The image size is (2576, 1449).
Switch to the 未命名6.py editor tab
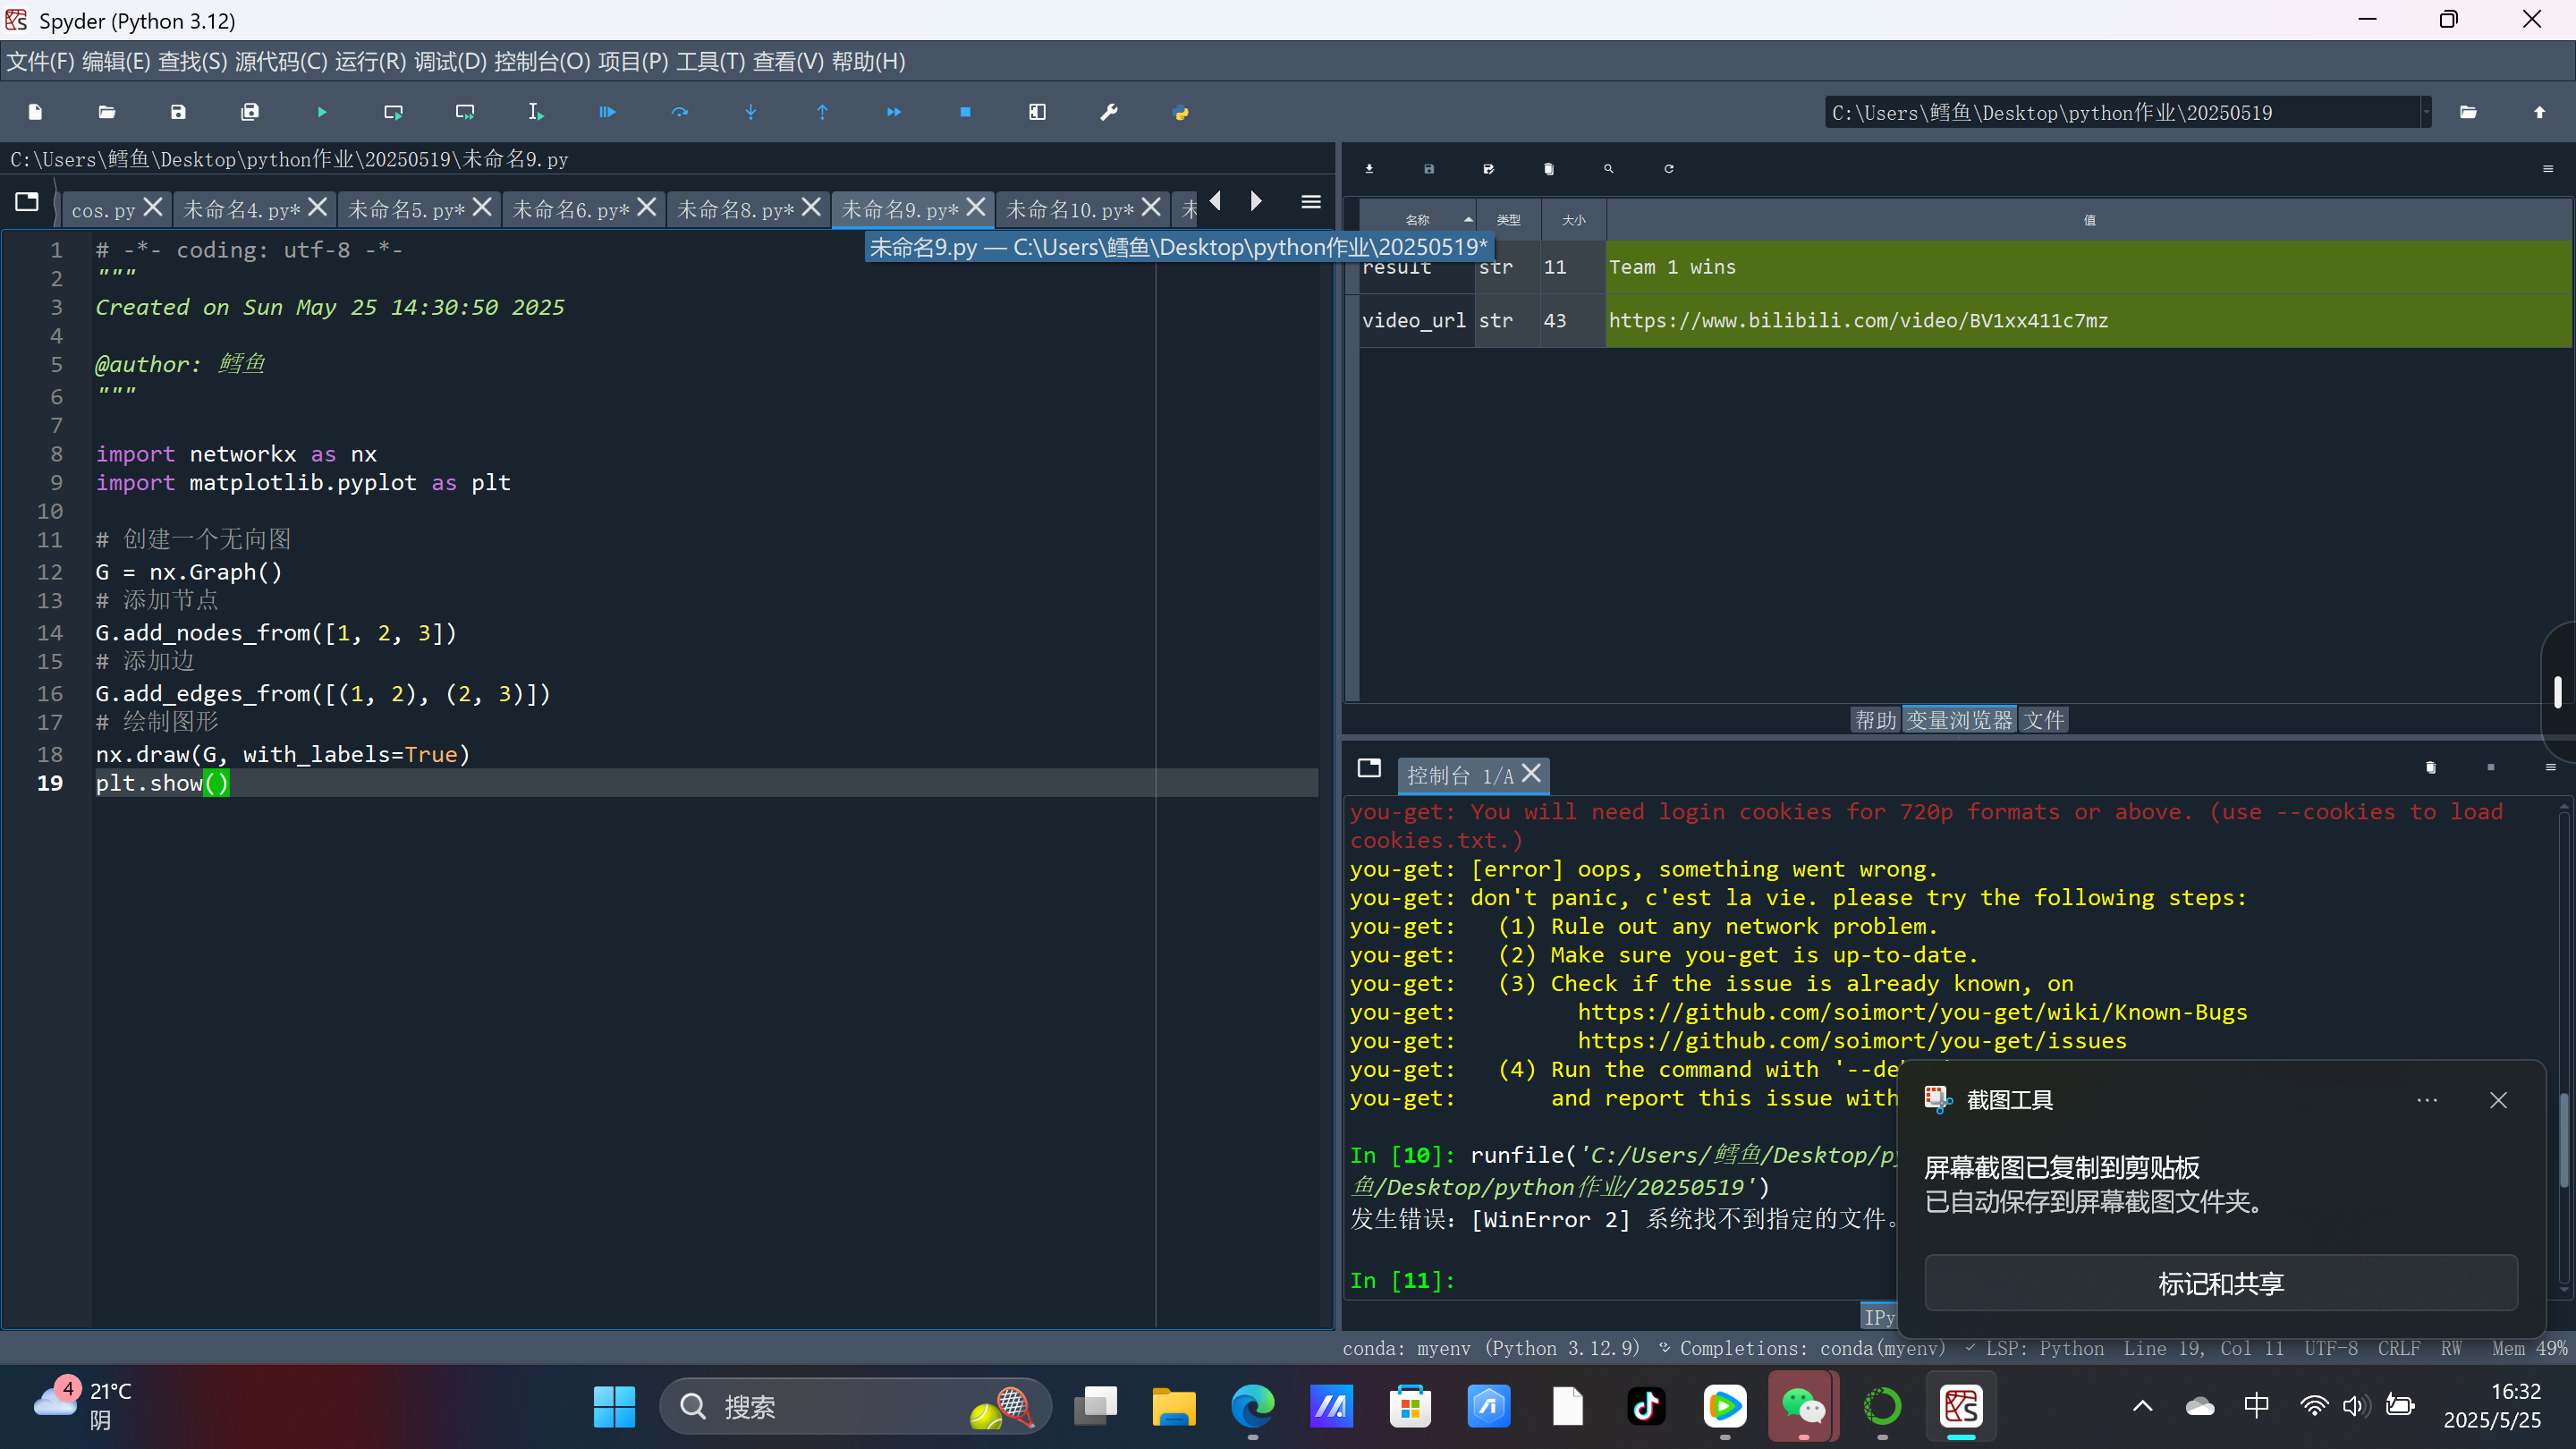(570, 210)
